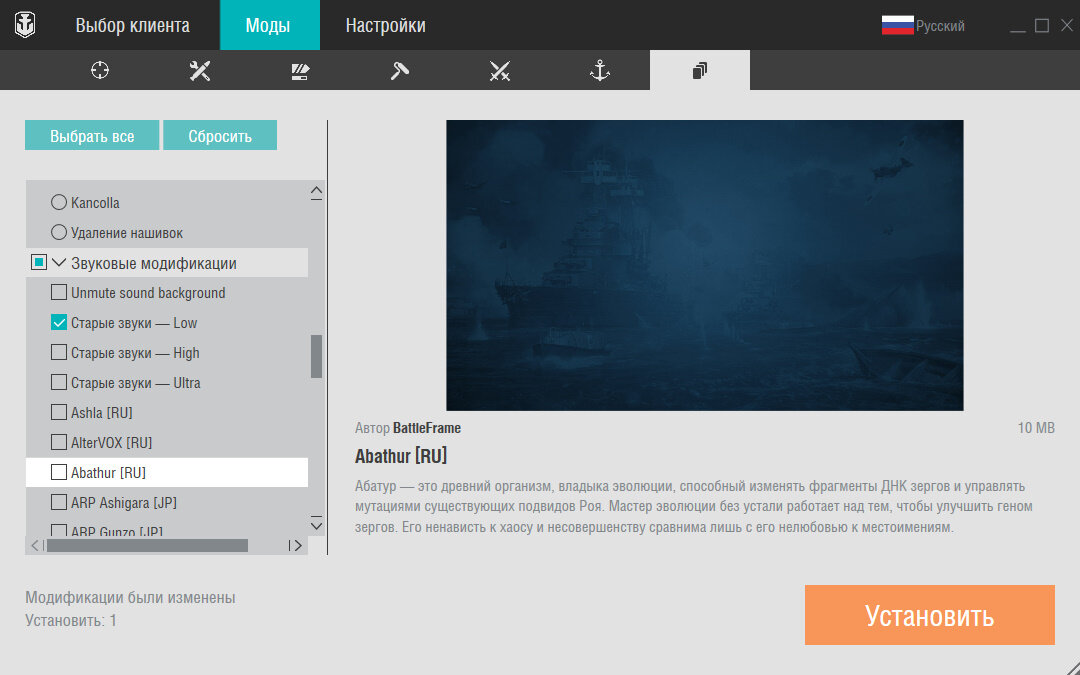Open the interface editing mods tab
1080x675 pixels.
coord(300,70)
